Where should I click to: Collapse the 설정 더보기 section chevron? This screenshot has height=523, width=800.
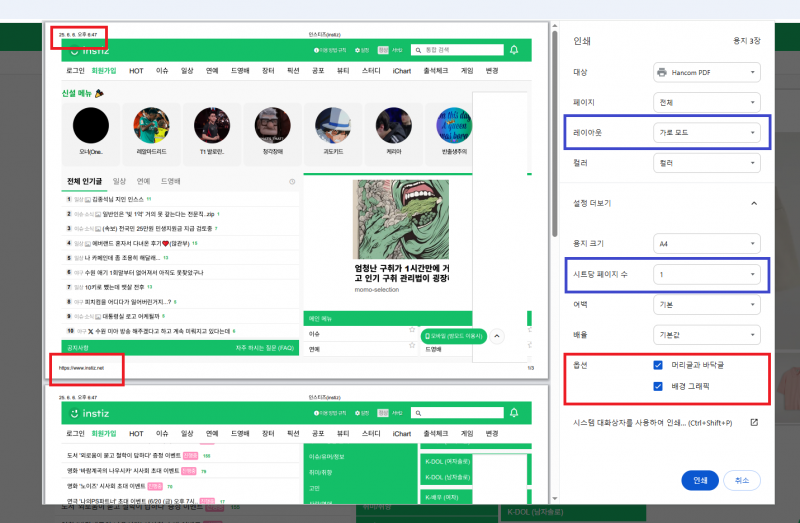point(754,204)
